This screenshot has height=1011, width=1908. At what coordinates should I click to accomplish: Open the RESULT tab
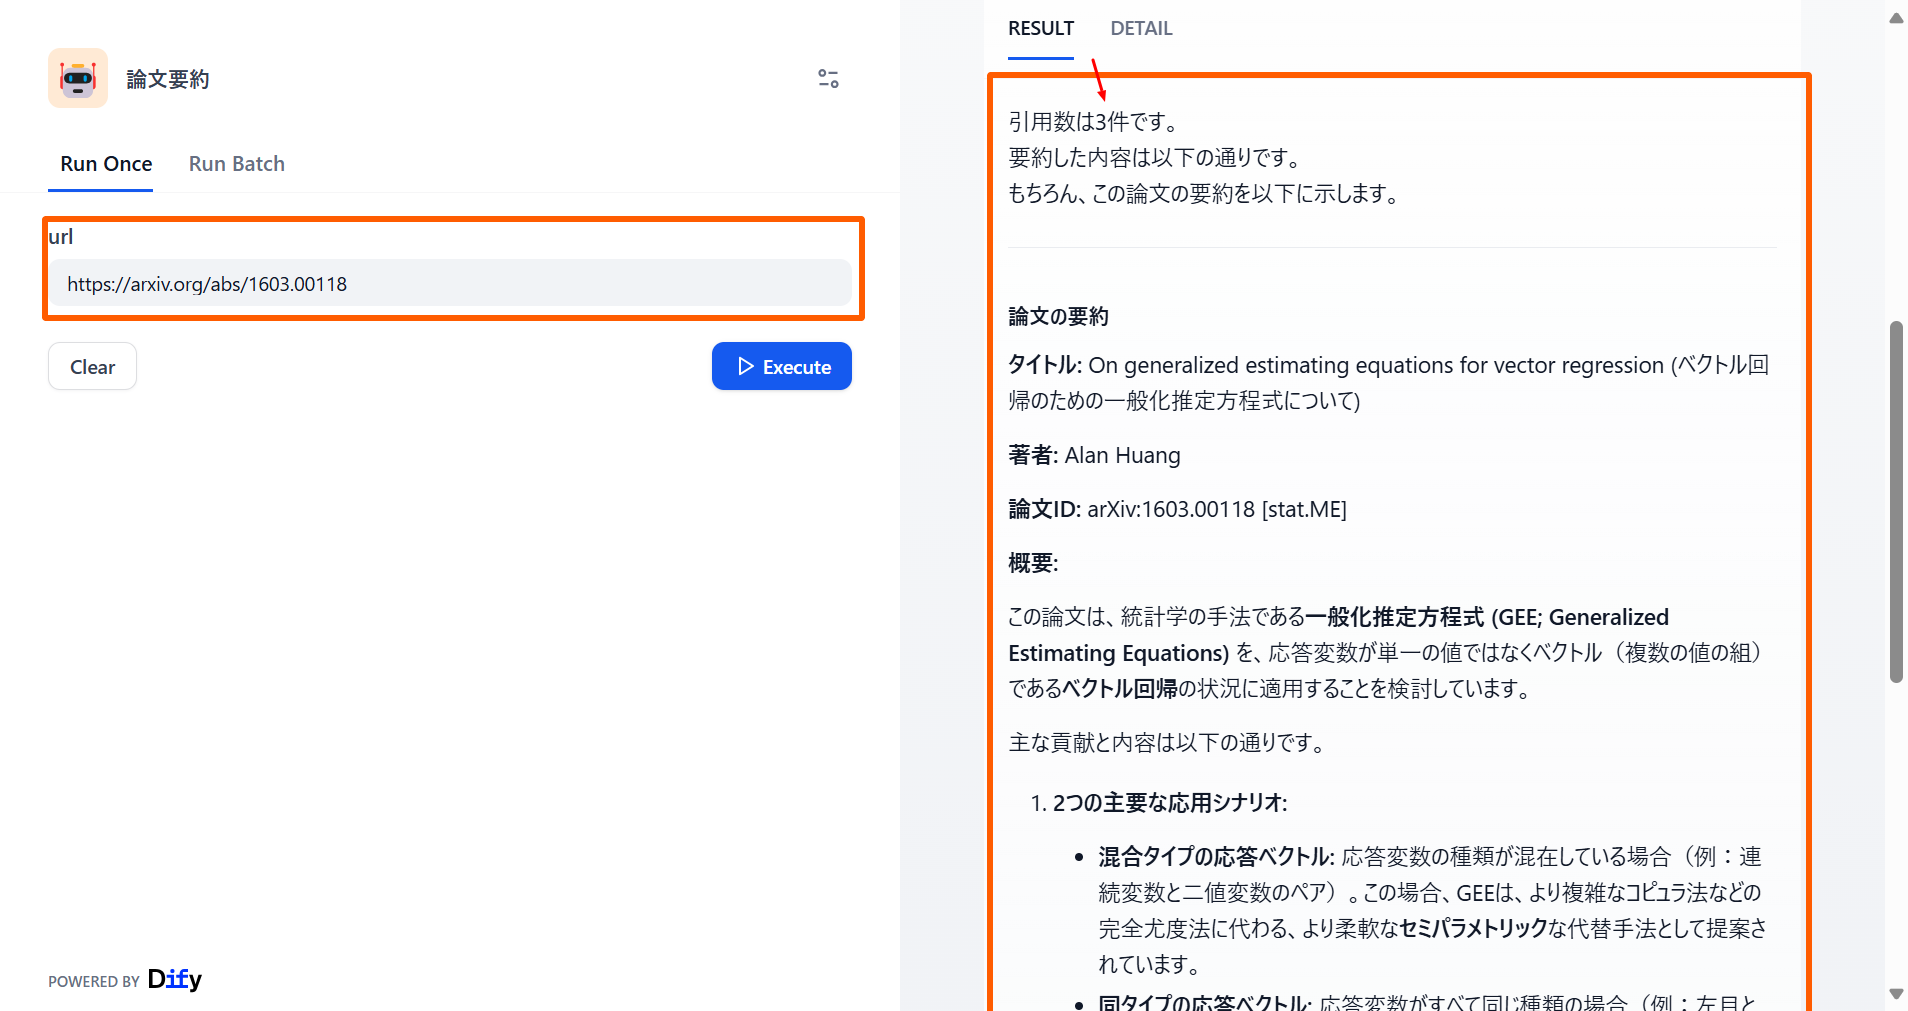click(1040, 29)
